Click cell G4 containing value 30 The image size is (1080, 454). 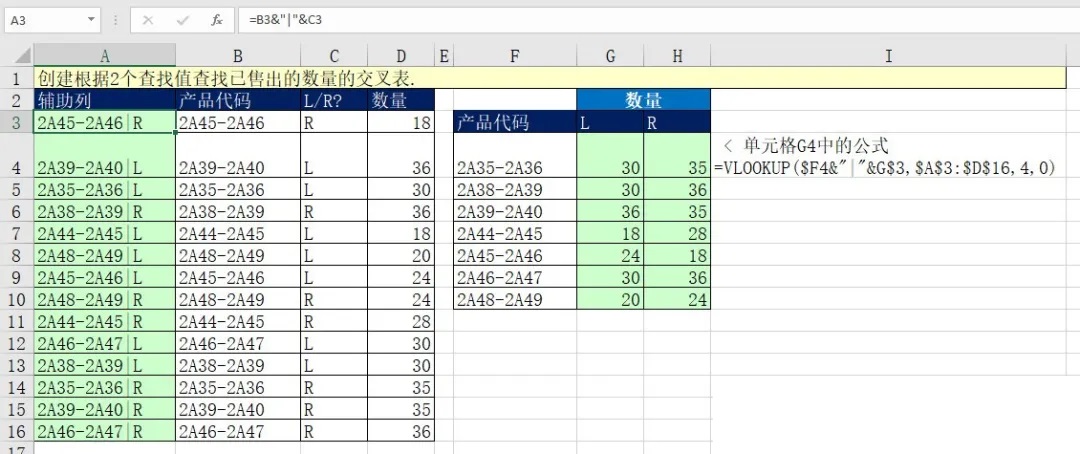[610, 168]
